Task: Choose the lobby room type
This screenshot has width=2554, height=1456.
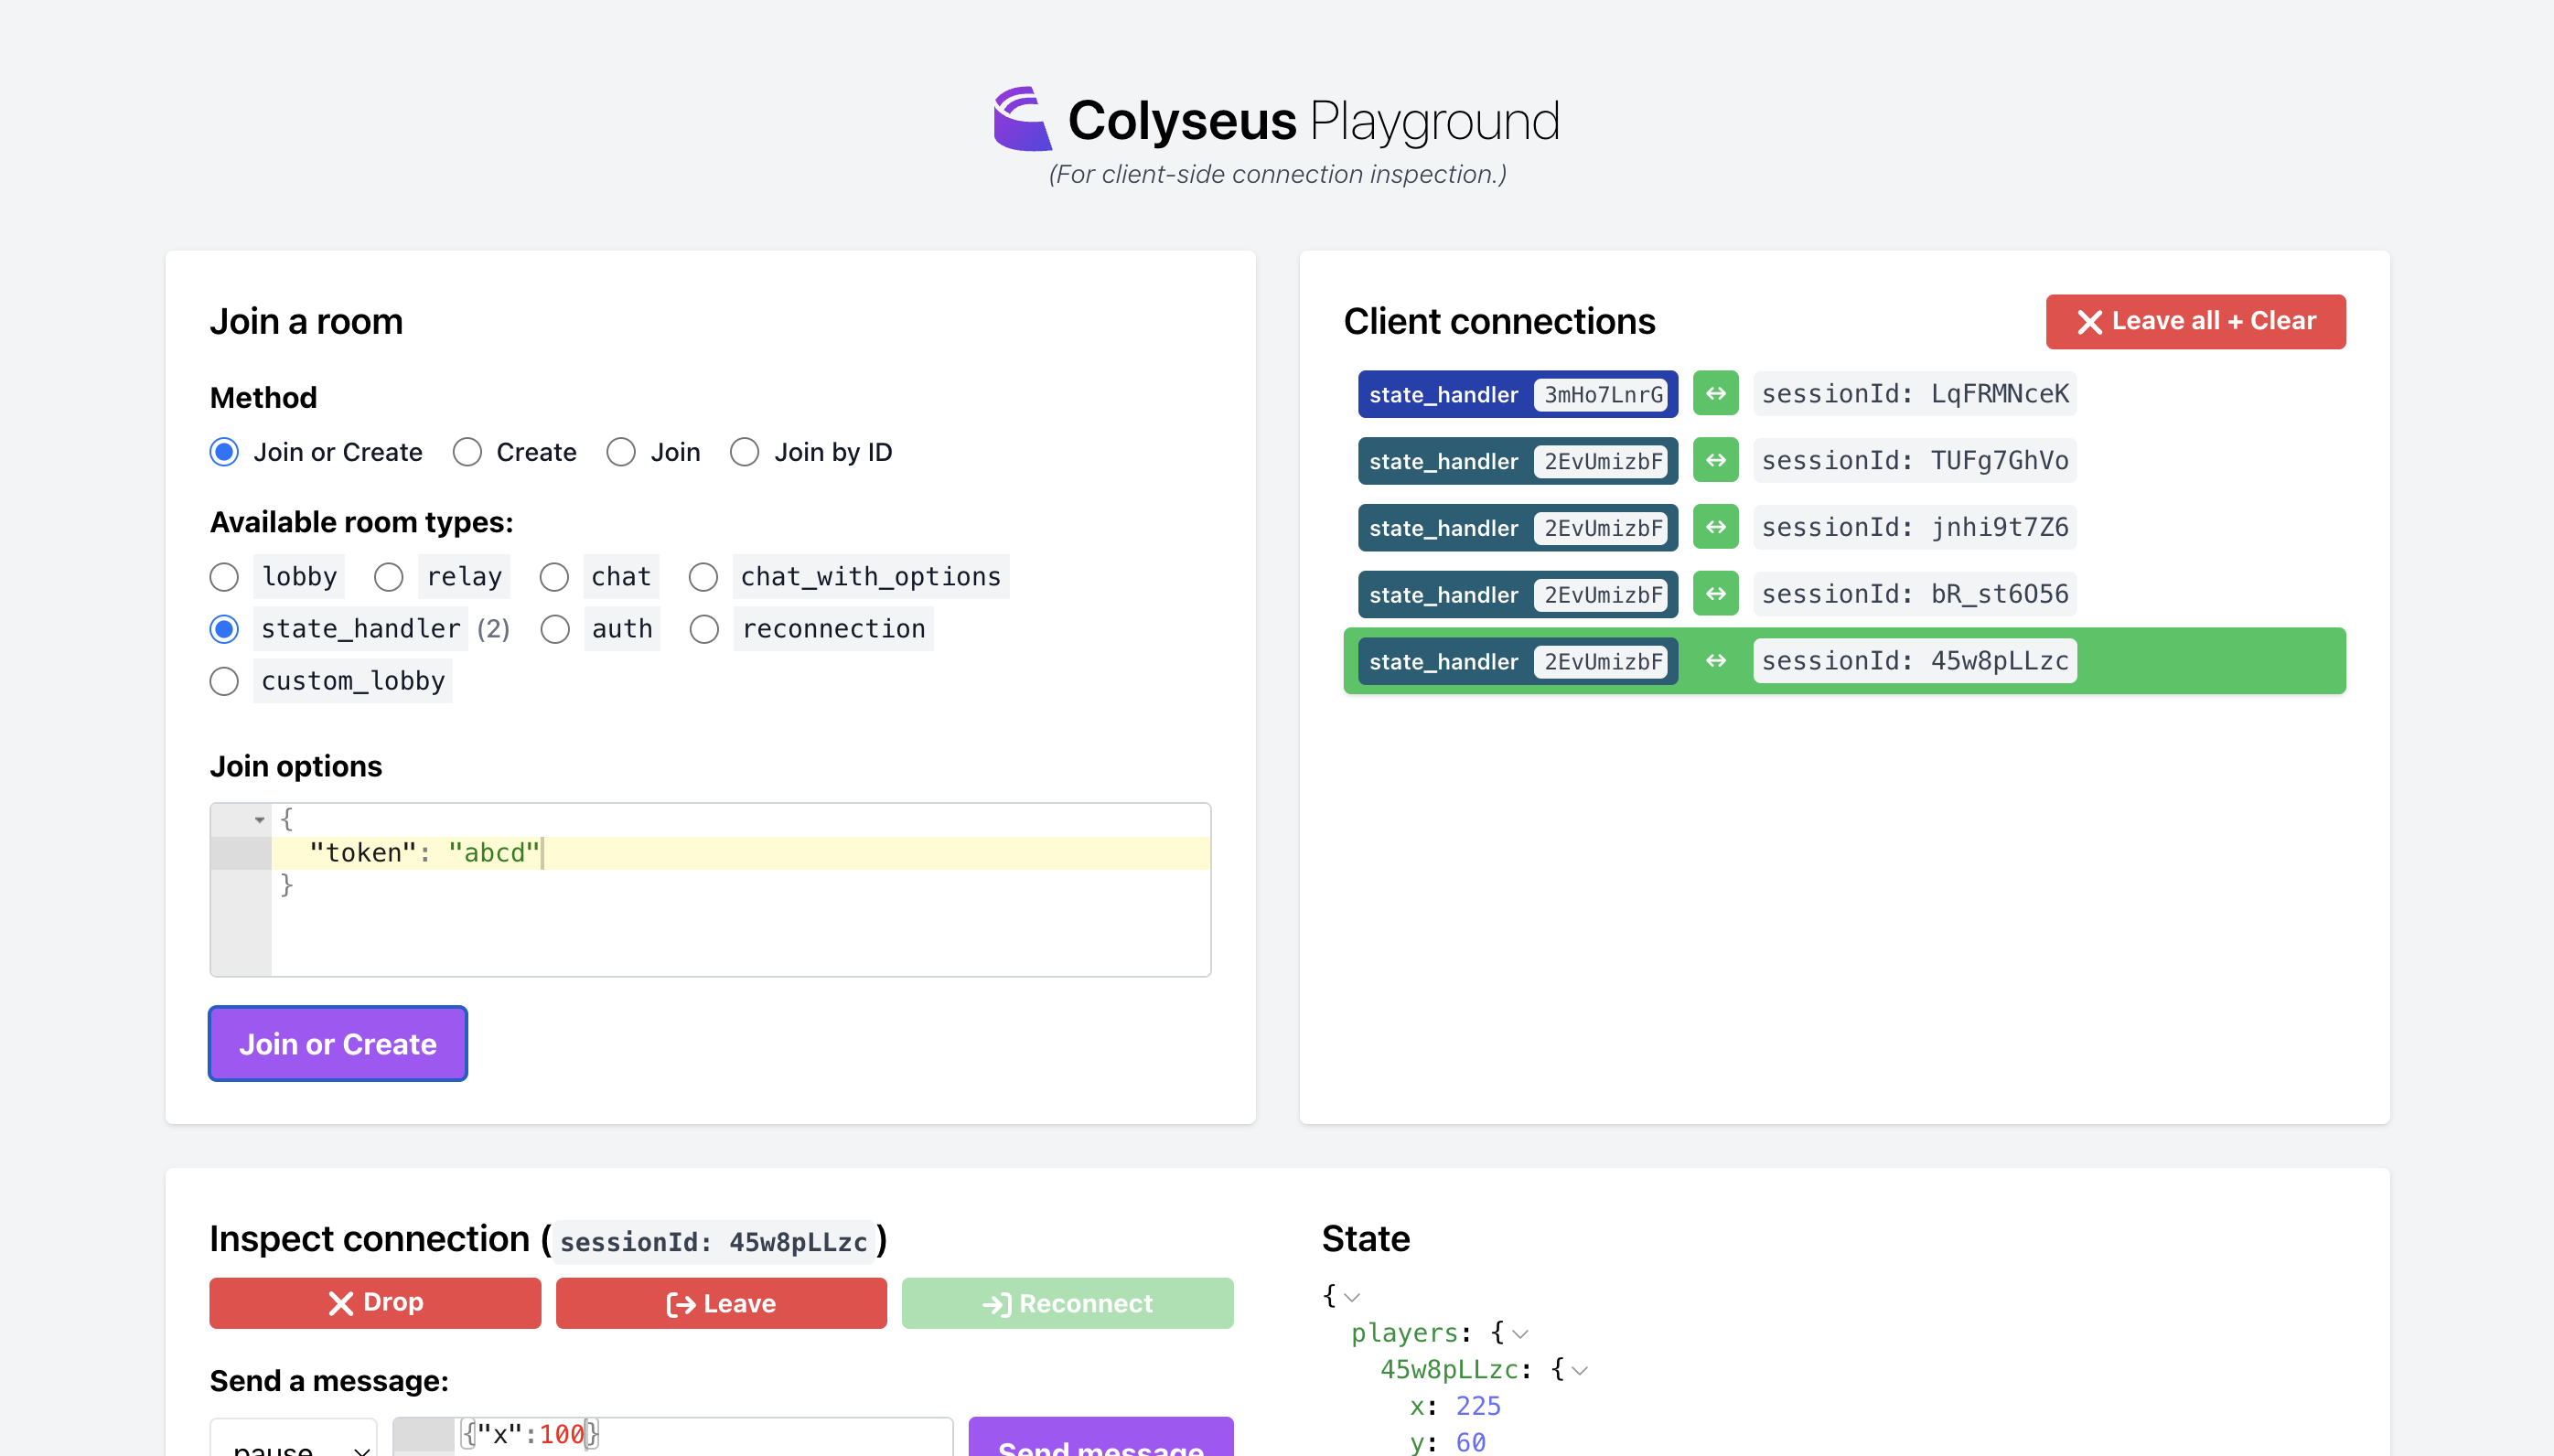Action: click(x=224, y=577)
